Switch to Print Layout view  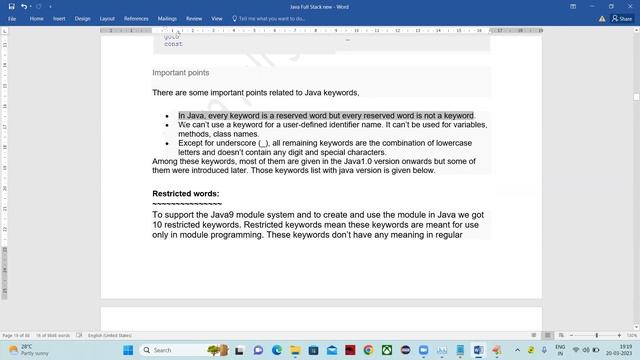click(x=548, y=336)
